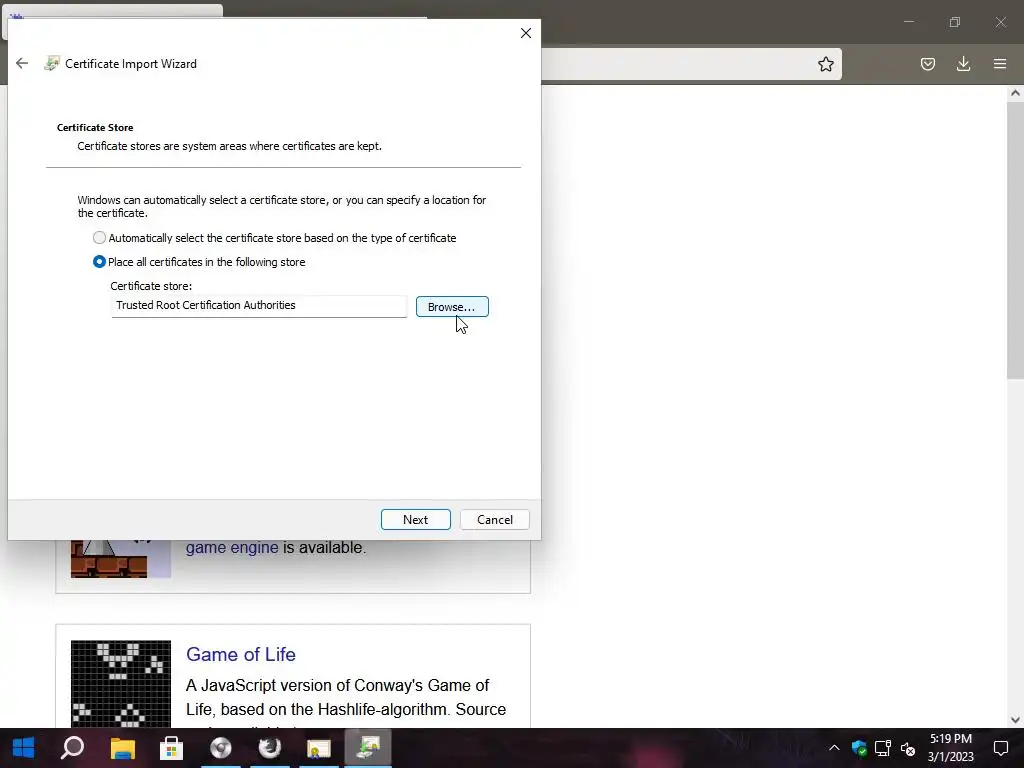Click the Certificate store text field
This screenshot has width=1024, height=768.
(x=259, y=306)
